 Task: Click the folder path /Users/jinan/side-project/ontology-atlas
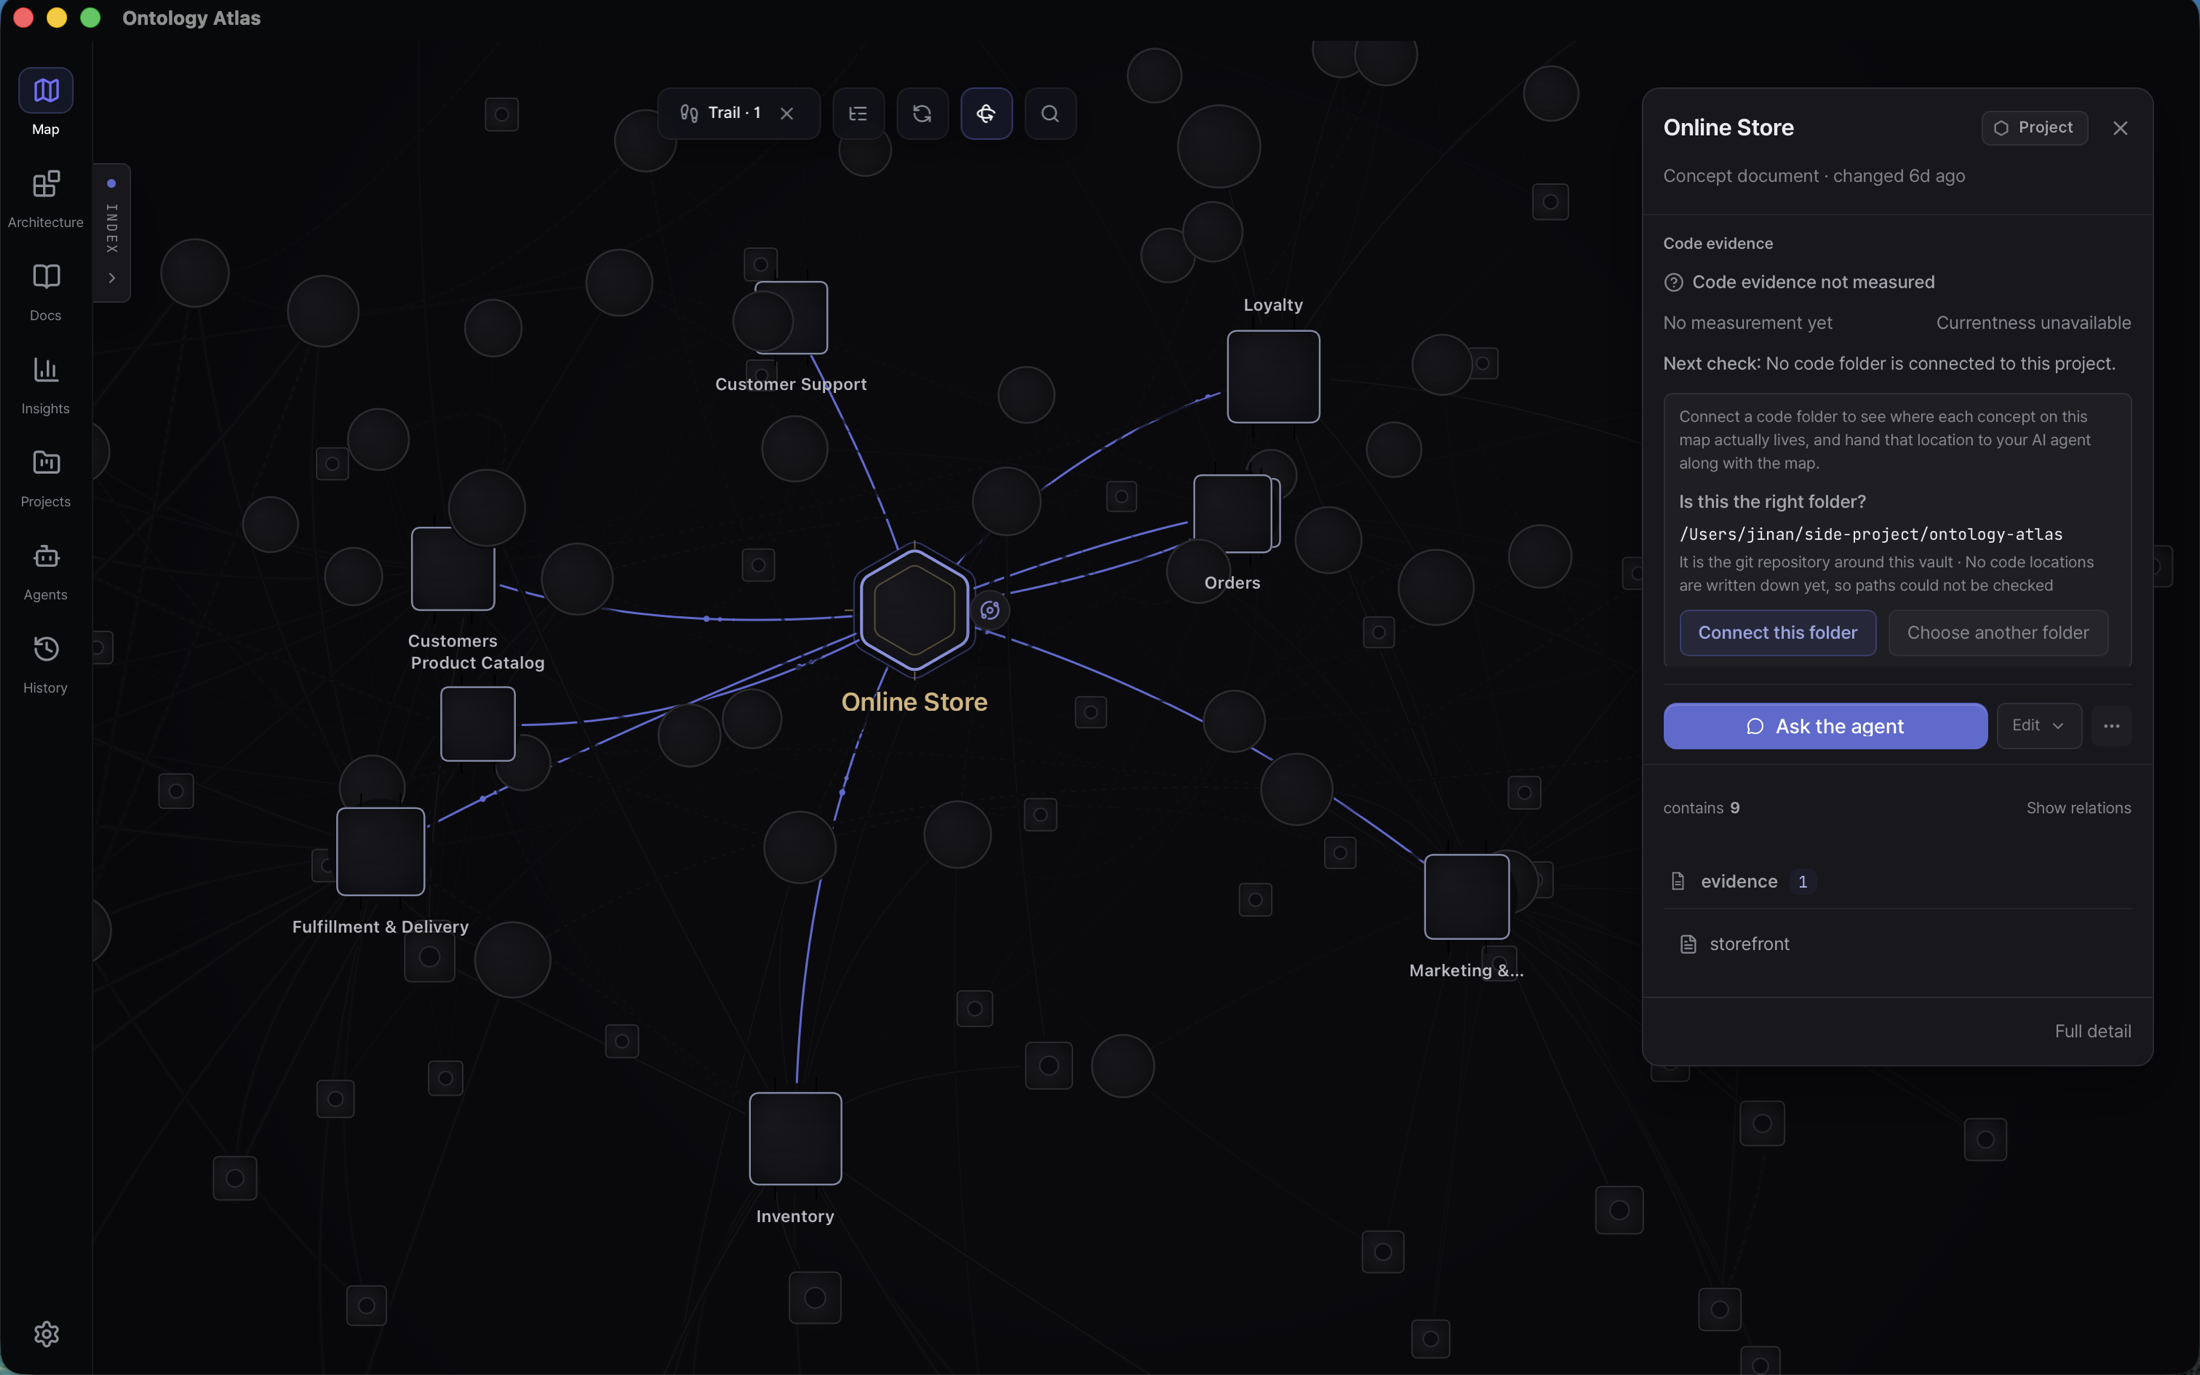pos(1870,534)
